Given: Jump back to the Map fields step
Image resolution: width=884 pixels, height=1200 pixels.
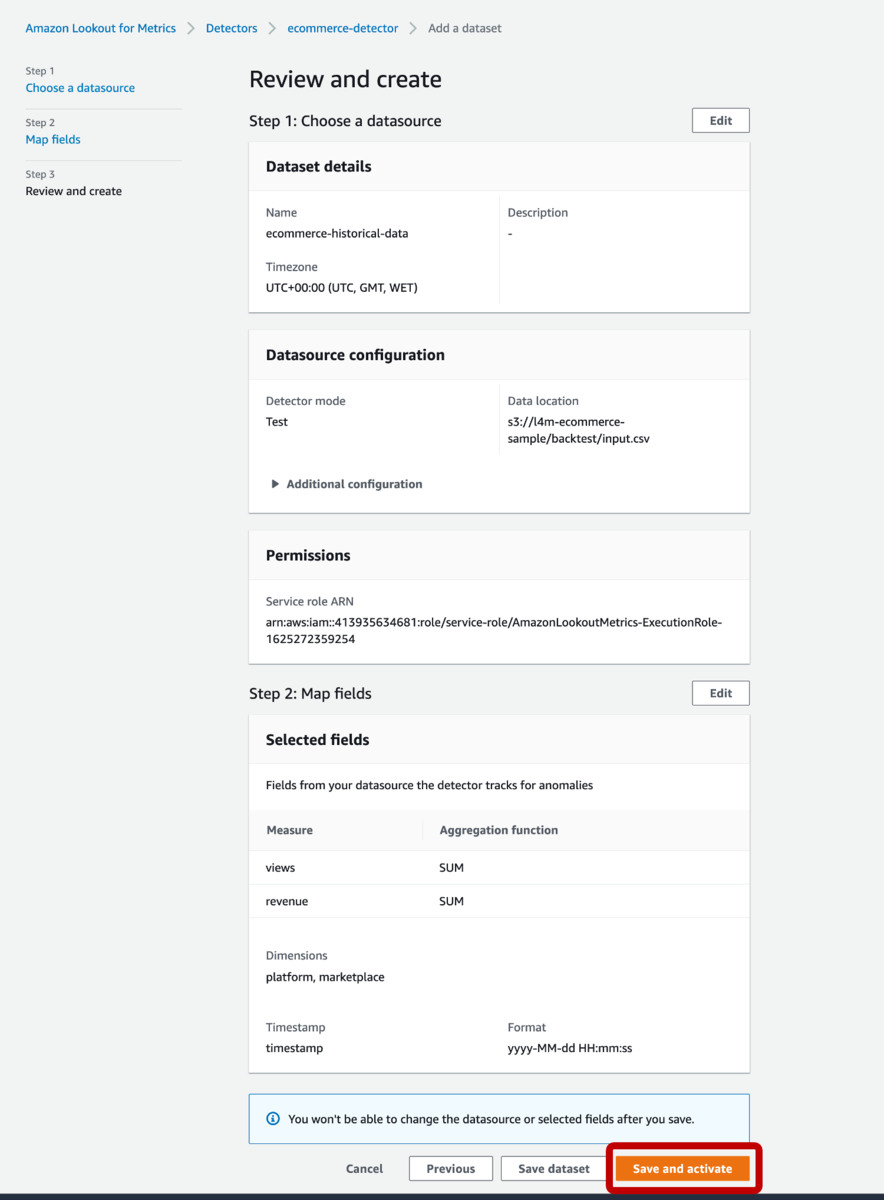Looking at the screenshot, I should (x=53, y=139).
